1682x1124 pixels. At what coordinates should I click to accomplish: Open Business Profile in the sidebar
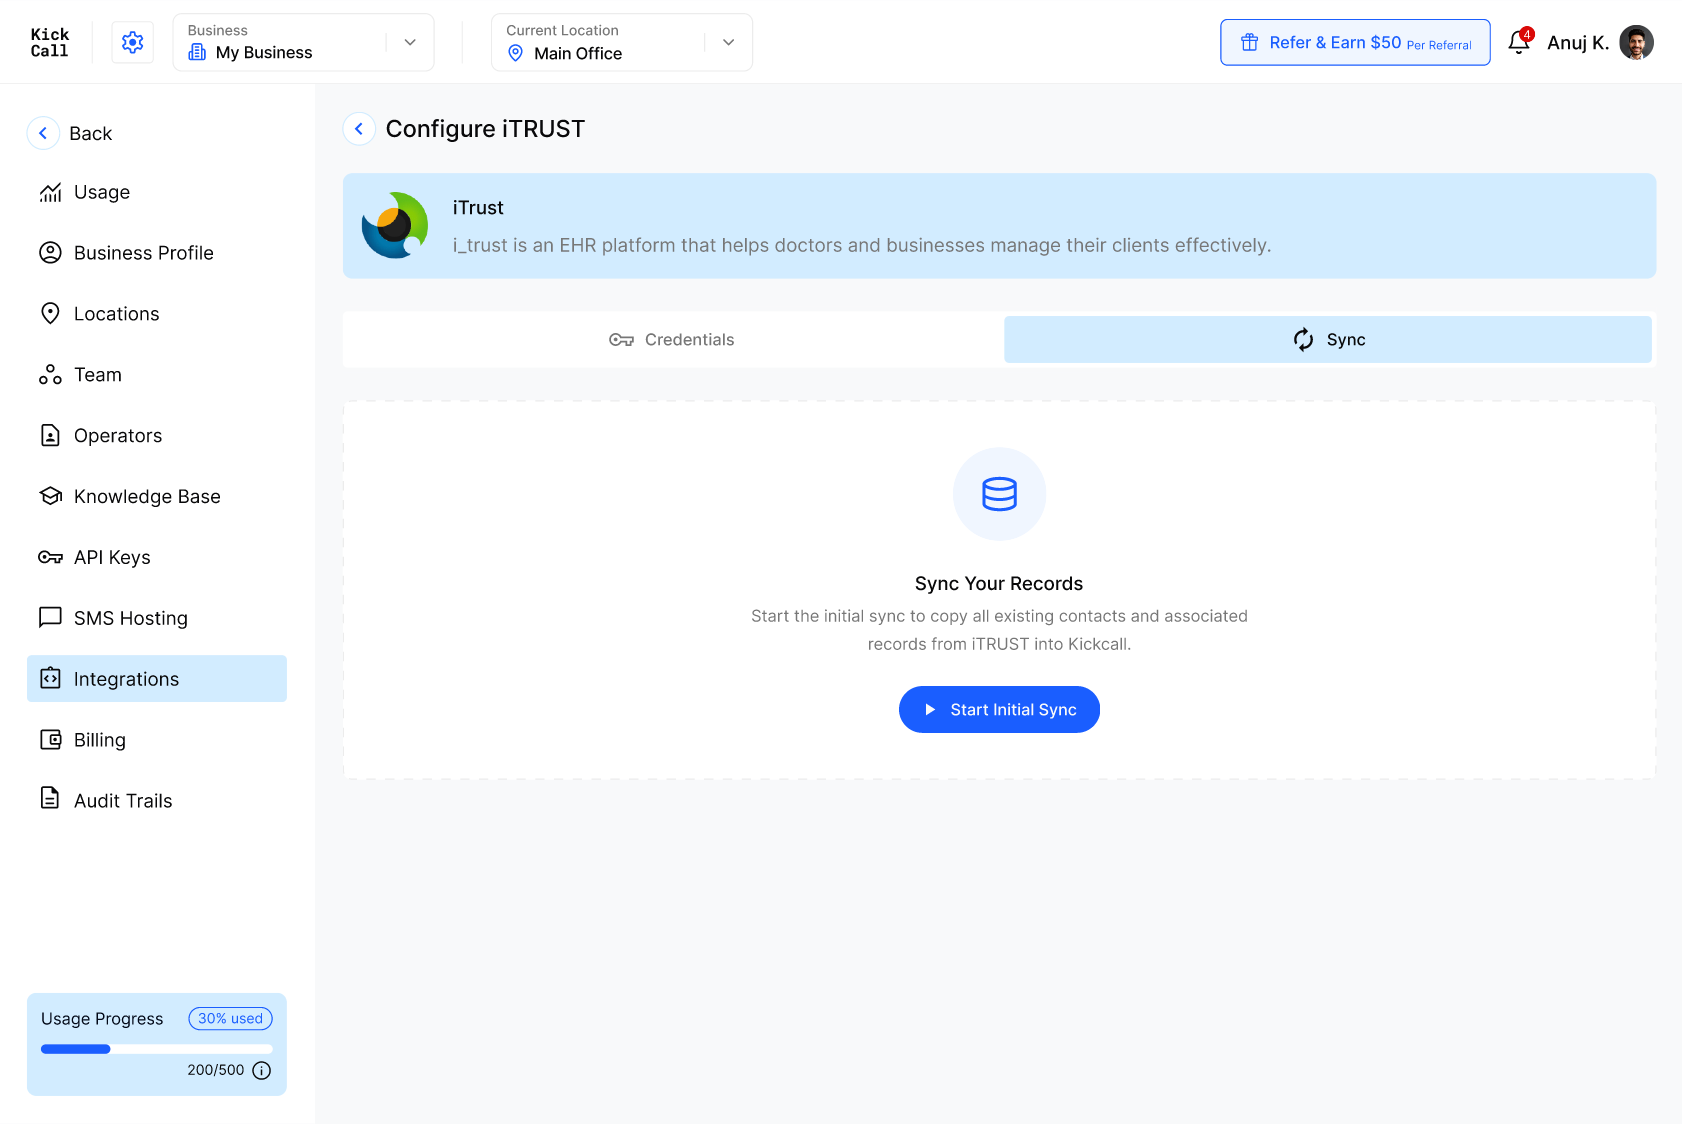157,253
